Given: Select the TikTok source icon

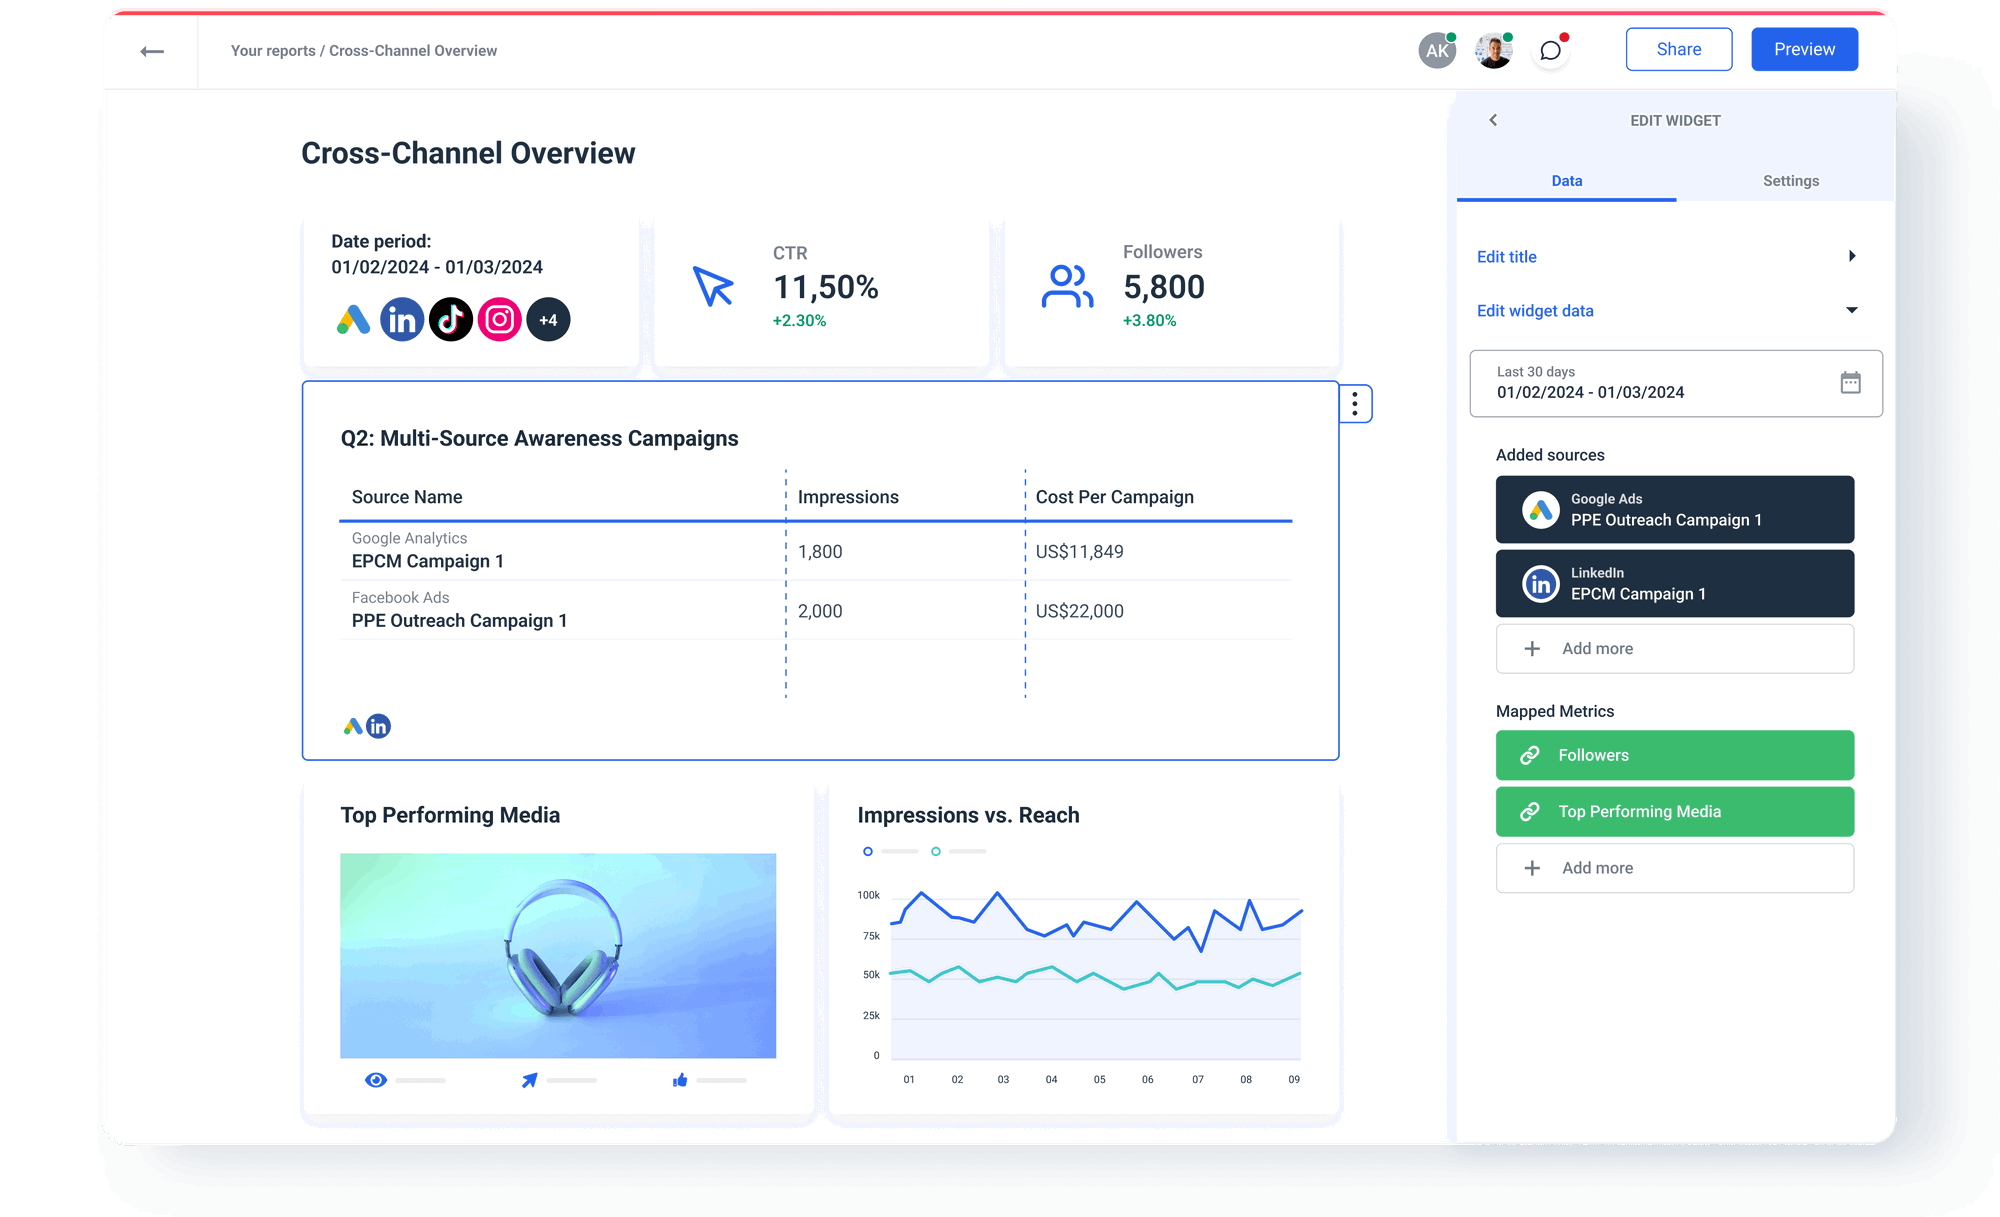Looking at the screenshot, I should coord(451,319).
